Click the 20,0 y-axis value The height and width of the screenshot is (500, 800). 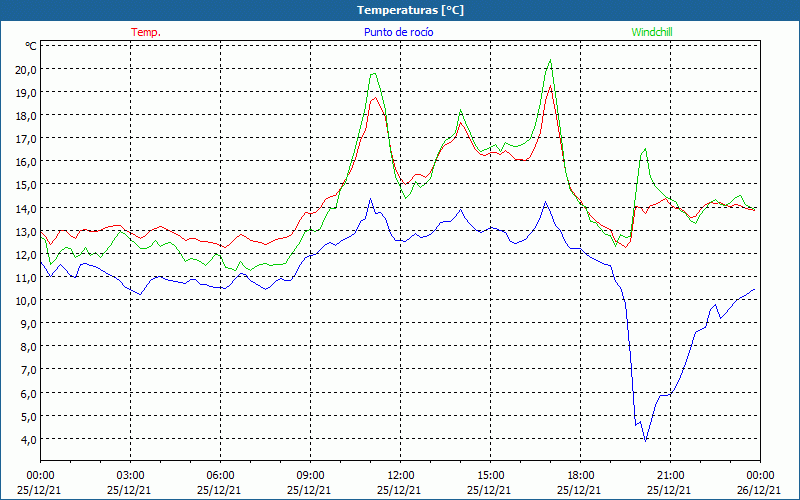(x=26, y=69)
